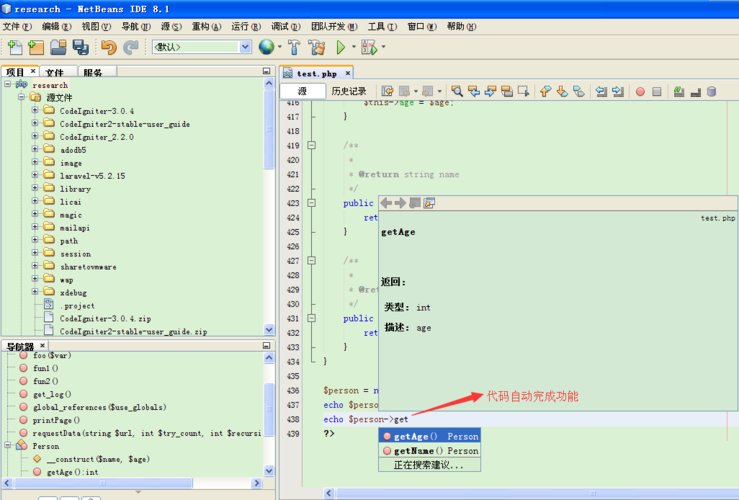The width and height of the screenshot is (739, 500).
Task: Open the dropdown arrow beside Run Project
Action: pos(353,47)
